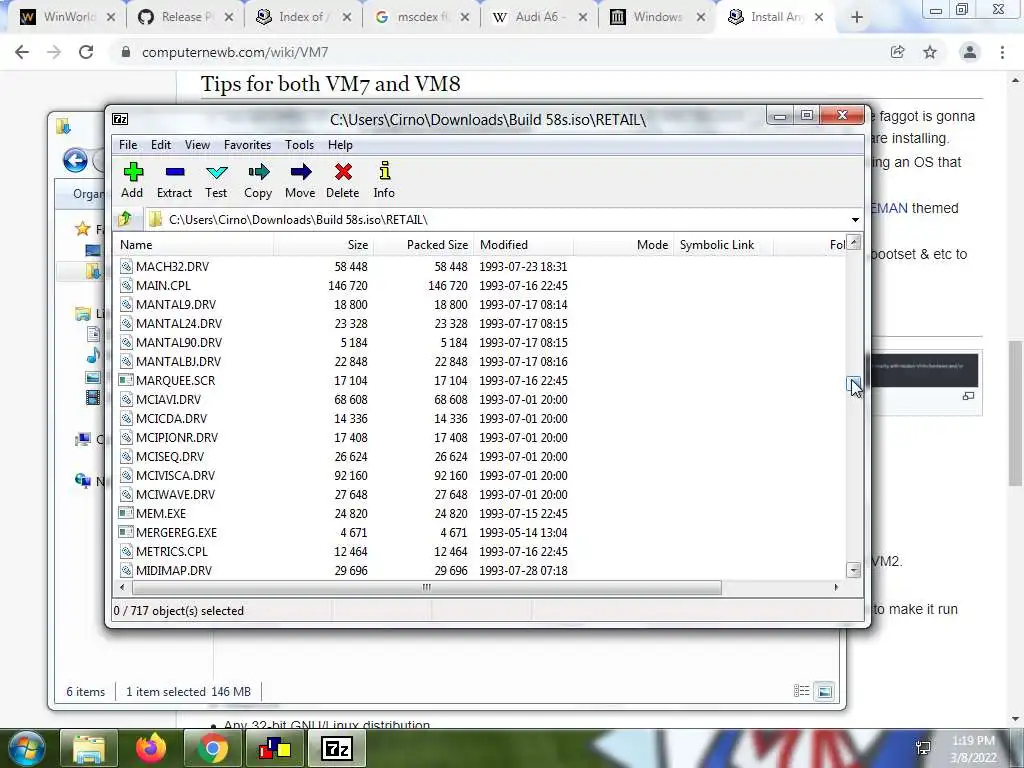Click the Add button in 7-Zip toolbar
The image size is (1024, 768).
[x=133, y=180]
